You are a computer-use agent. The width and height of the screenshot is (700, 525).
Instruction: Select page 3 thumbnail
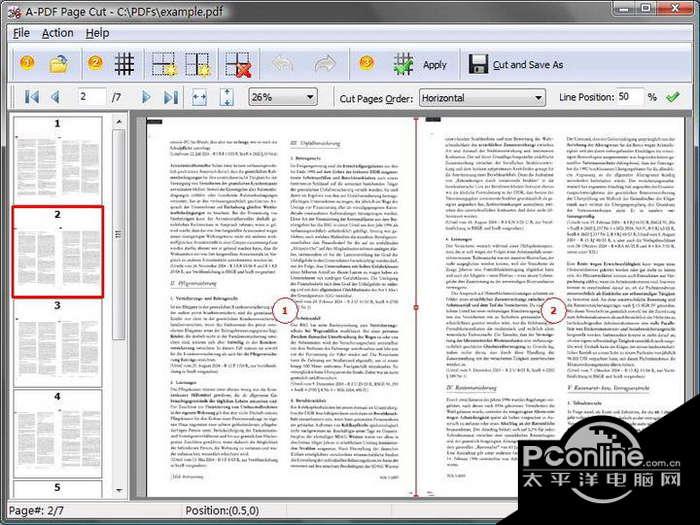(58, 343)
